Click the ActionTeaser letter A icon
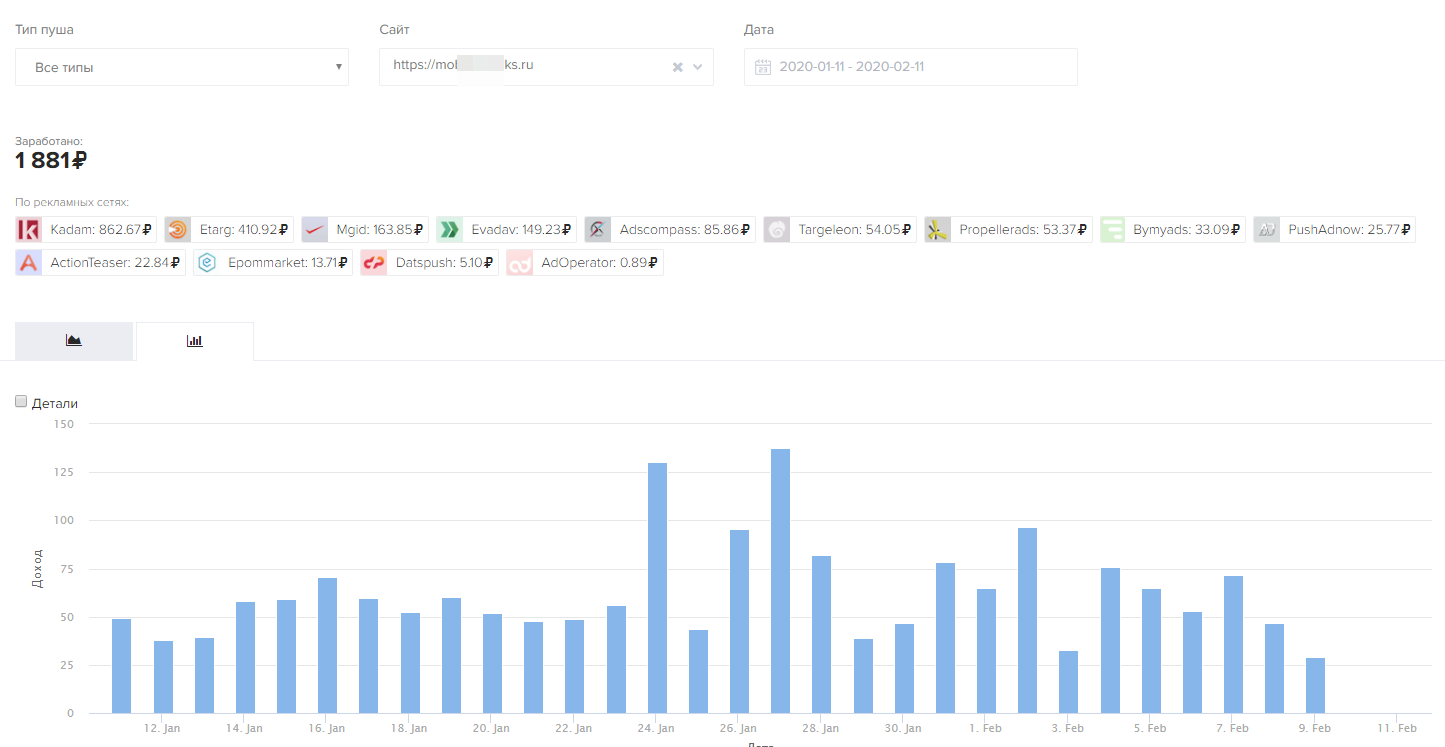The width and height of the screenshot is (1445, 747). click(29, 263)
